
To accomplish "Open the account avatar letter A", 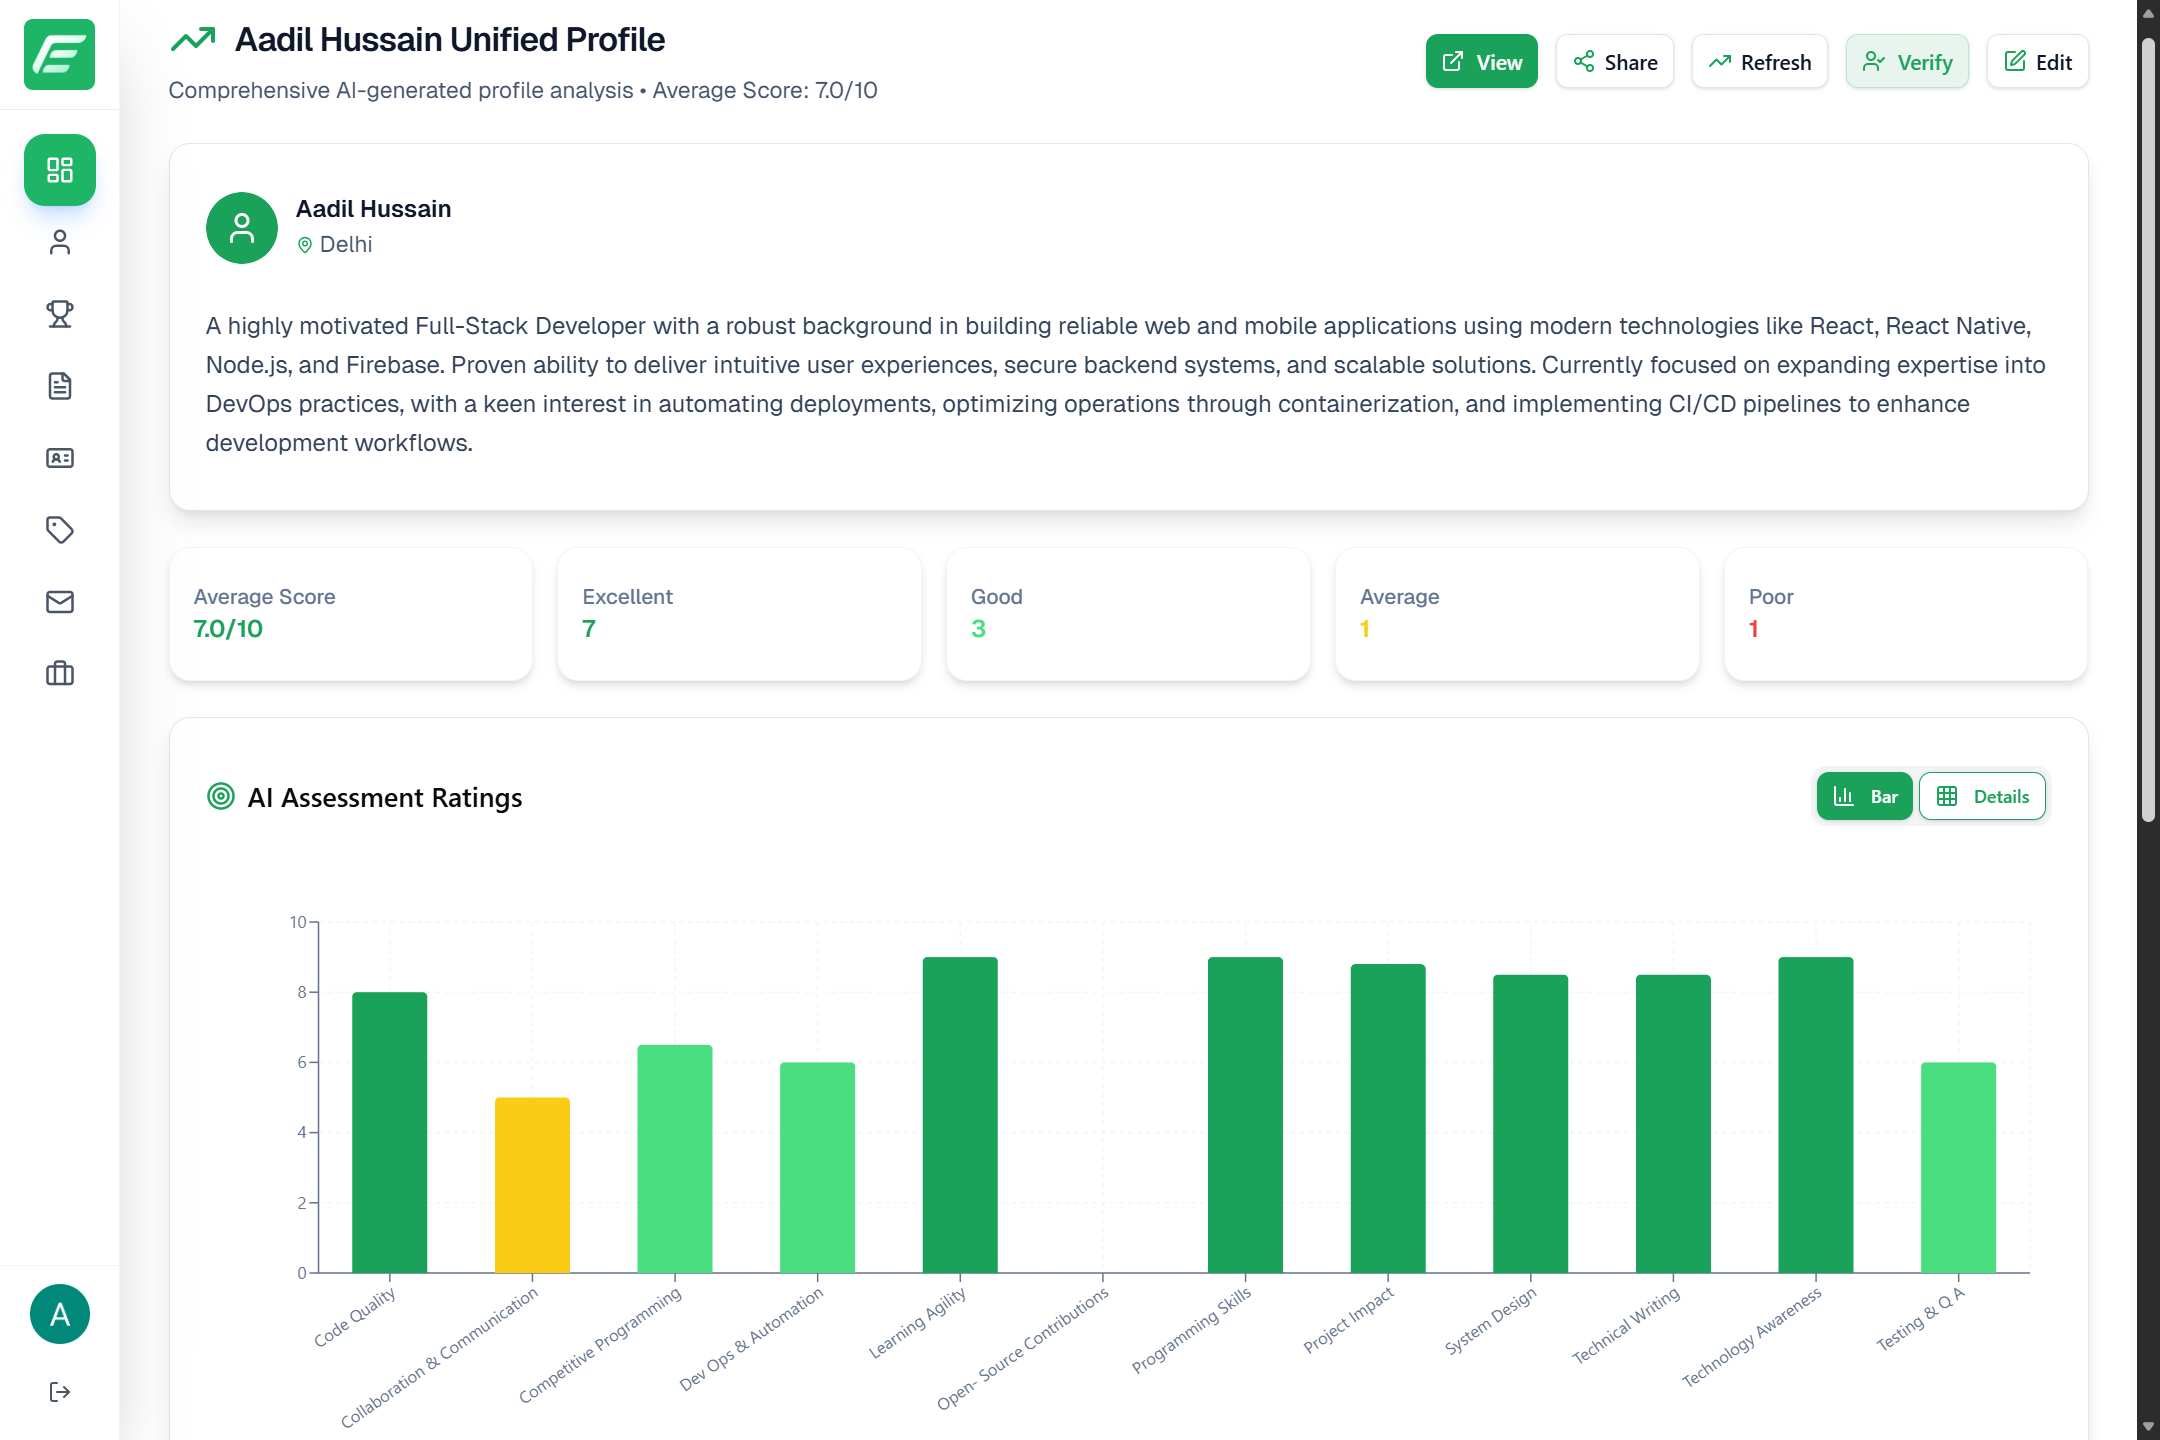I will tap(60, 1314).
